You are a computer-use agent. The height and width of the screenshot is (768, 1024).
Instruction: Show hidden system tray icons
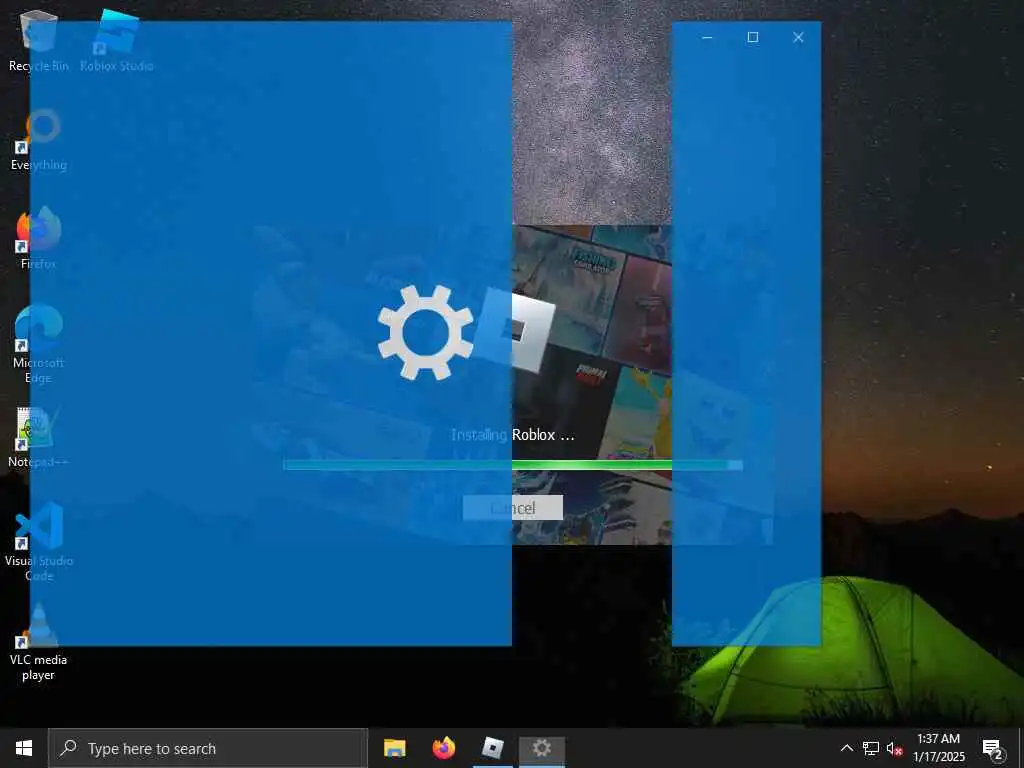[846, 748]
